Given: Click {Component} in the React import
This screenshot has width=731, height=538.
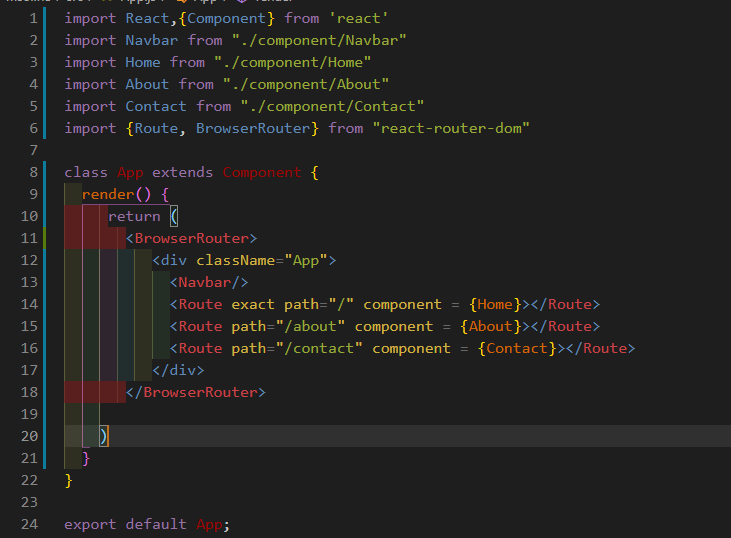Looking at the screenshot, I should click(227, 19).
